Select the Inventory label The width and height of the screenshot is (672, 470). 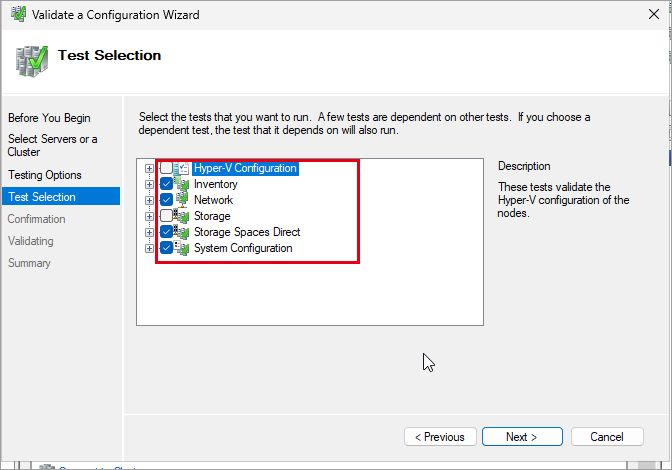(x=216, y=184)
